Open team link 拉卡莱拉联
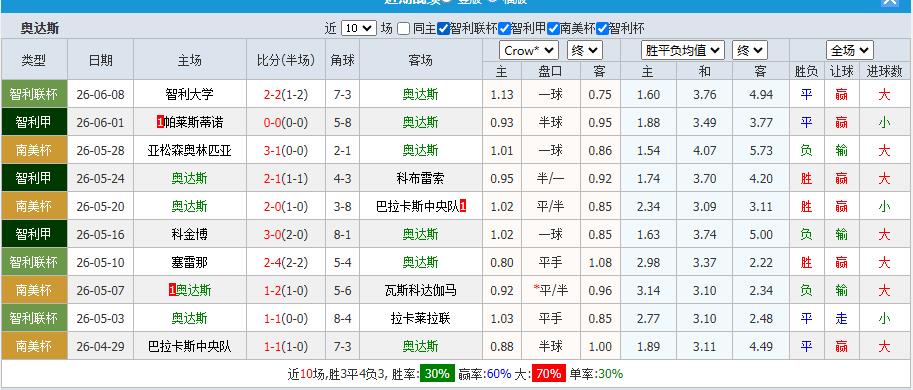 point(420,318)
